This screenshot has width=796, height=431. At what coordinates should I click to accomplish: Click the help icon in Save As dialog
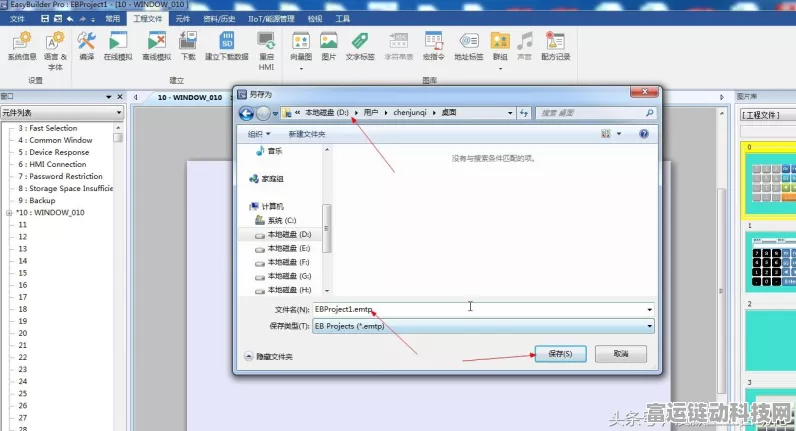tap(644, 134)
